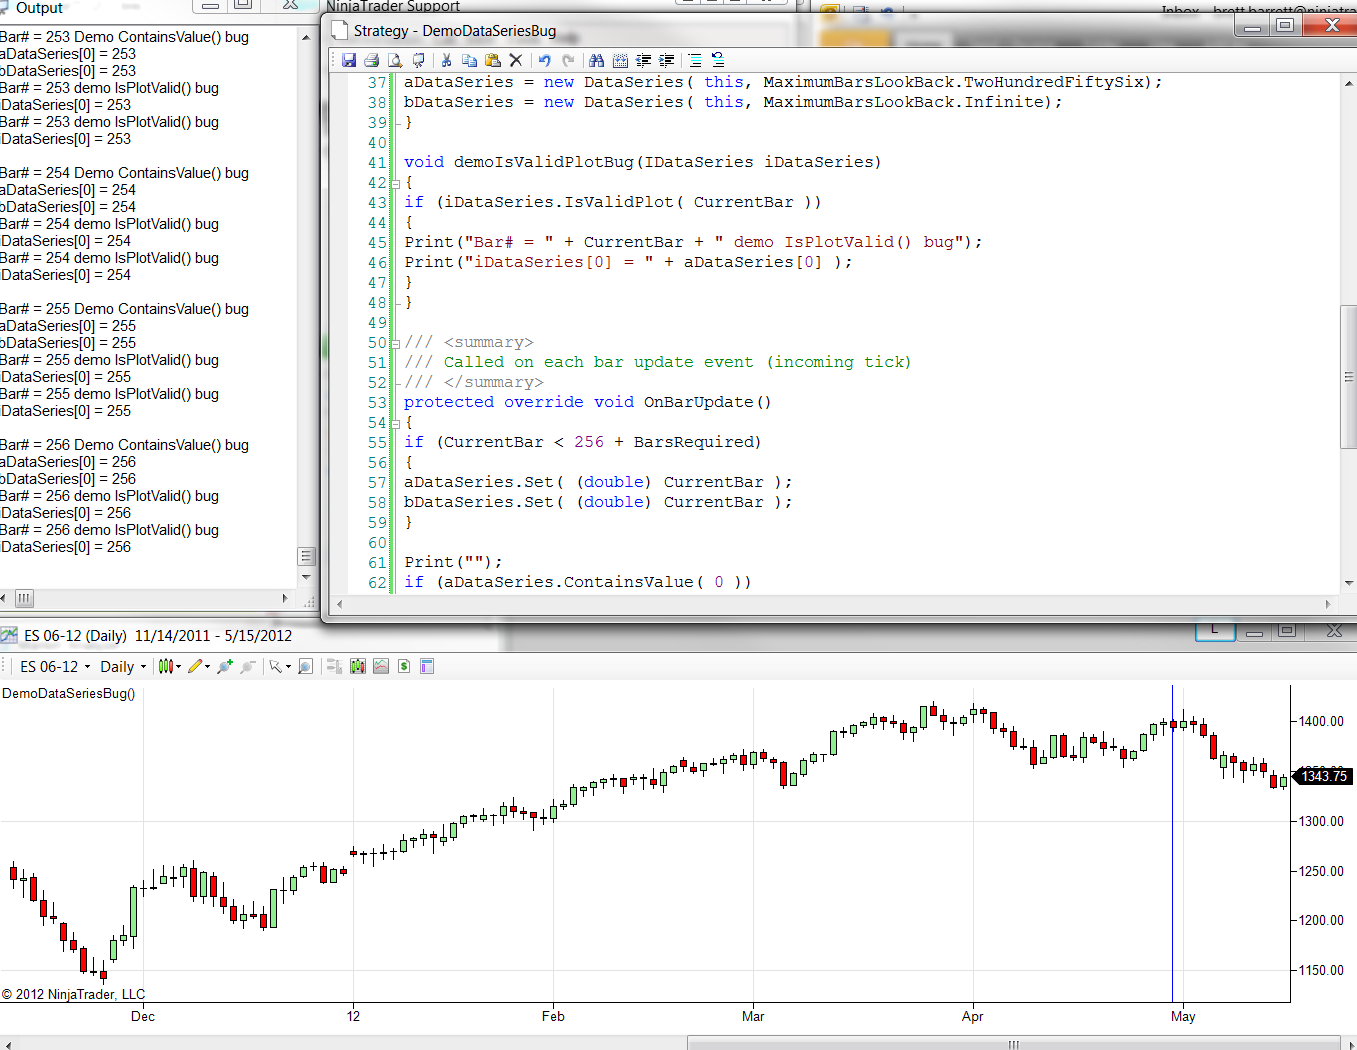Collapse the summary comment at line 50
This screenshot has width=1357, height=1050.
[x=395, y=343]
